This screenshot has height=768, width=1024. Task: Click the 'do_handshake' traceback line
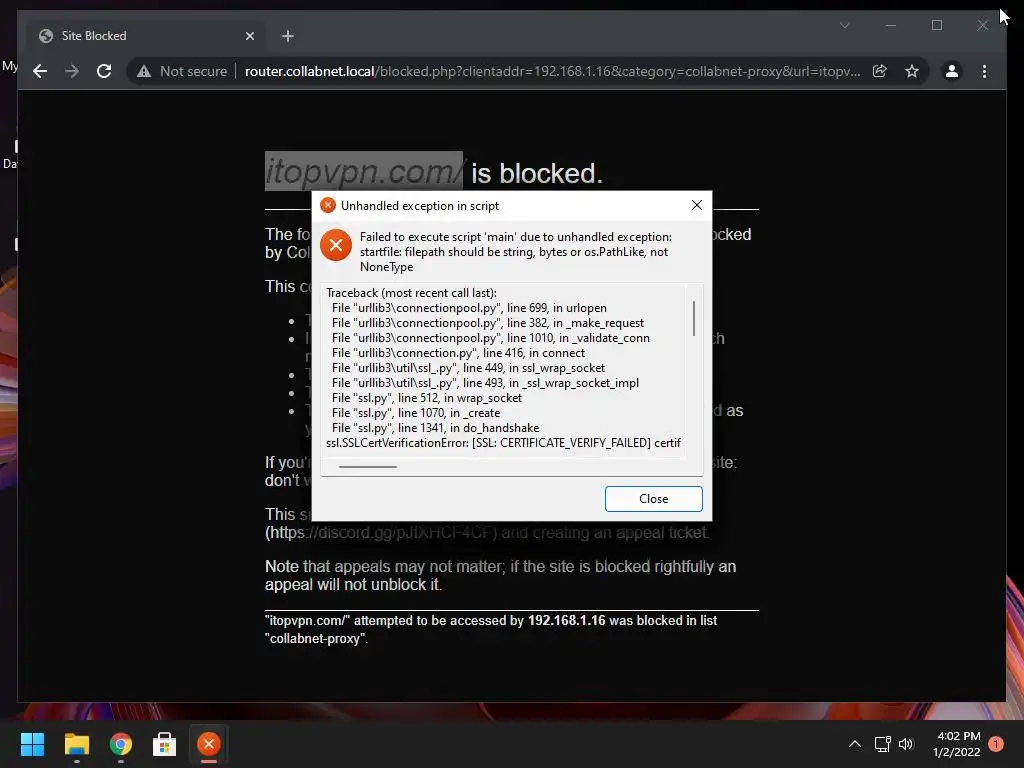(x=435, y=428)
